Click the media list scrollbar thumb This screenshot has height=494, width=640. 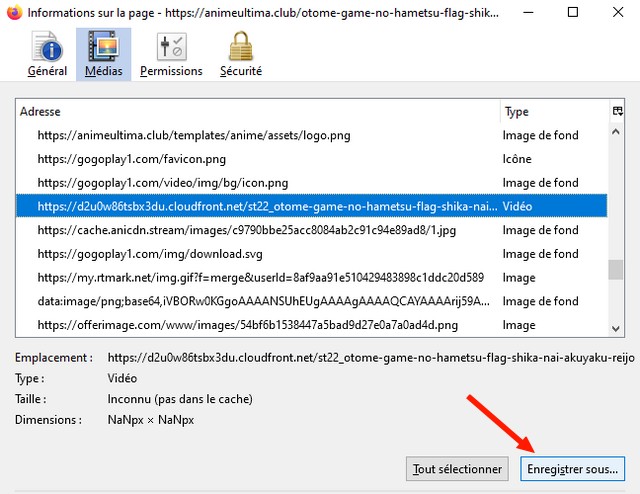click(x=616, y=269)
